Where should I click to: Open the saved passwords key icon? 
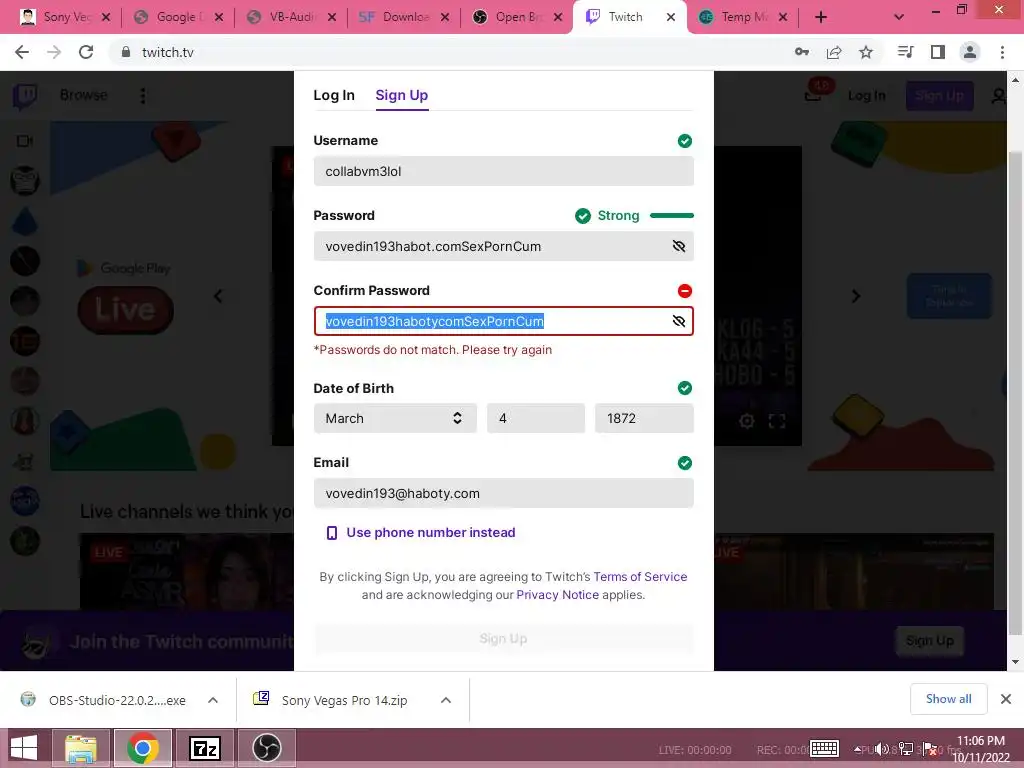(802, 52)
